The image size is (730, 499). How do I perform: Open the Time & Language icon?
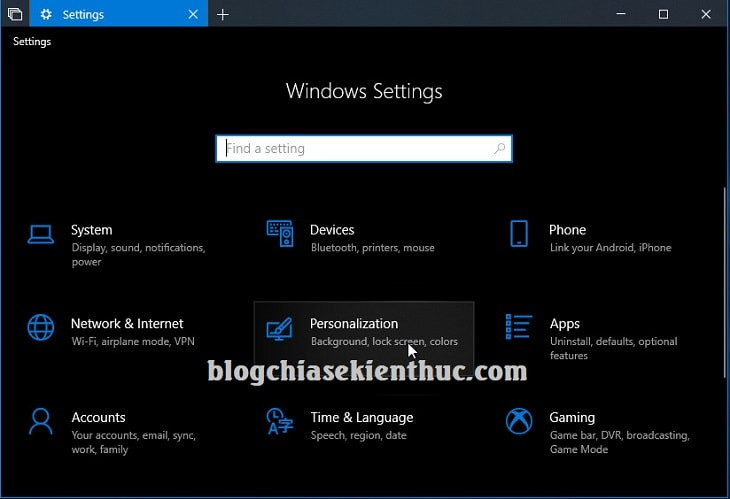[279, 421]
